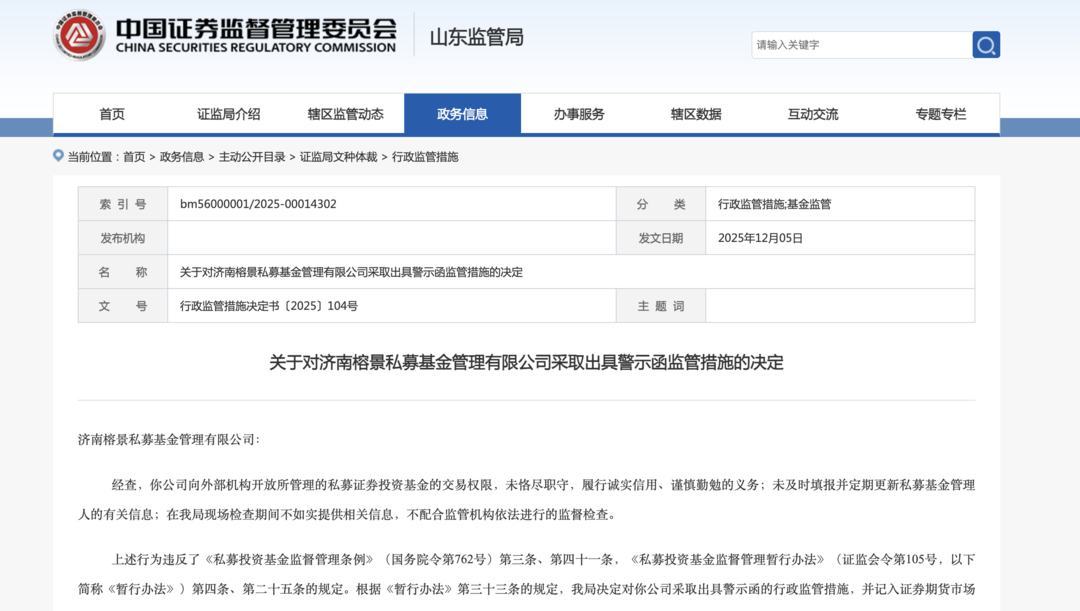Click the 首页 breadcrumb link
The width and height of the screenshot is (1080, 611).
click(134, 157)
